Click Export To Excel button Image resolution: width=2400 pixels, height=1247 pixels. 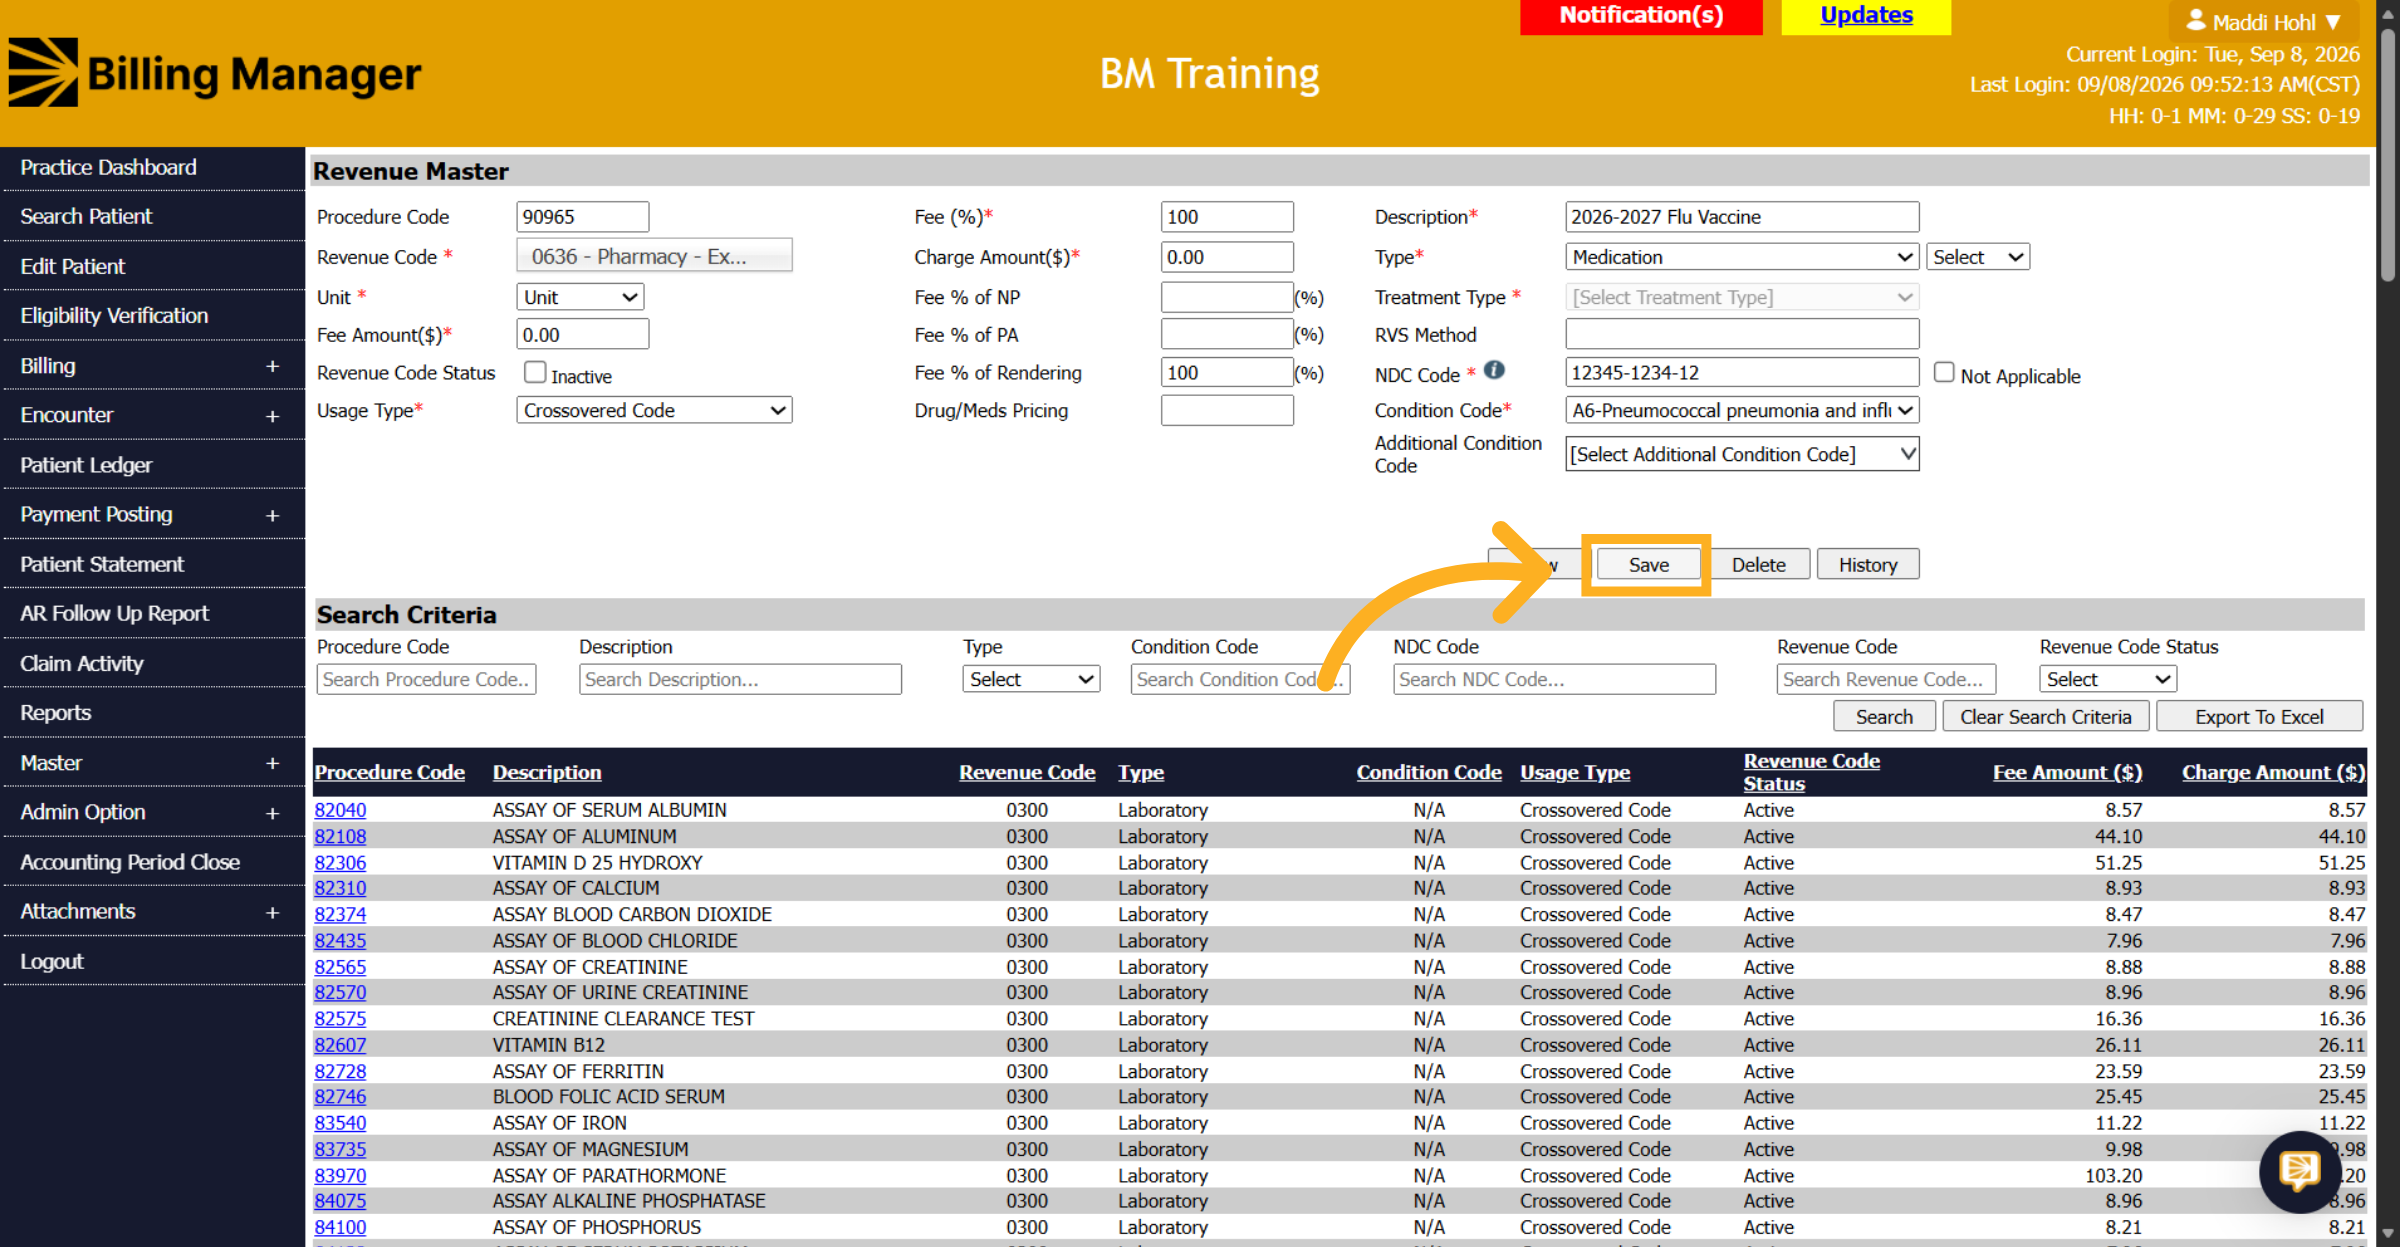(2259, 717)
